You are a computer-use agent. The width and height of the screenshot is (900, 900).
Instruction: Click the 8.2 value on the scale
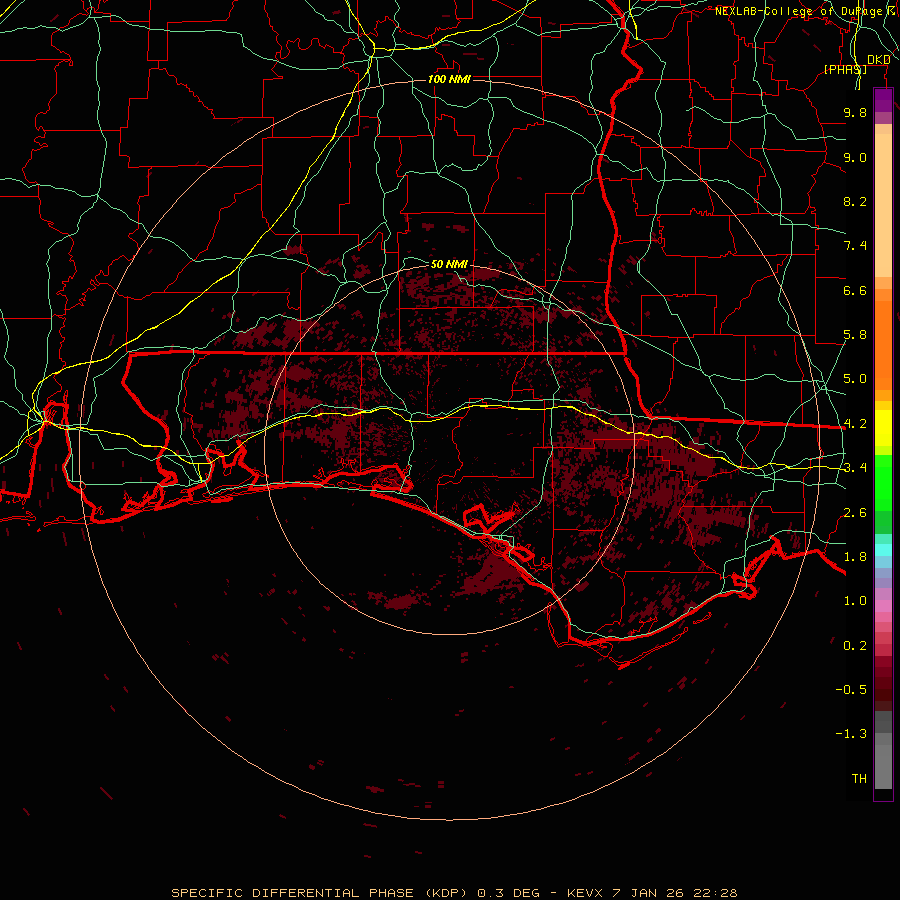coord(855,201)
